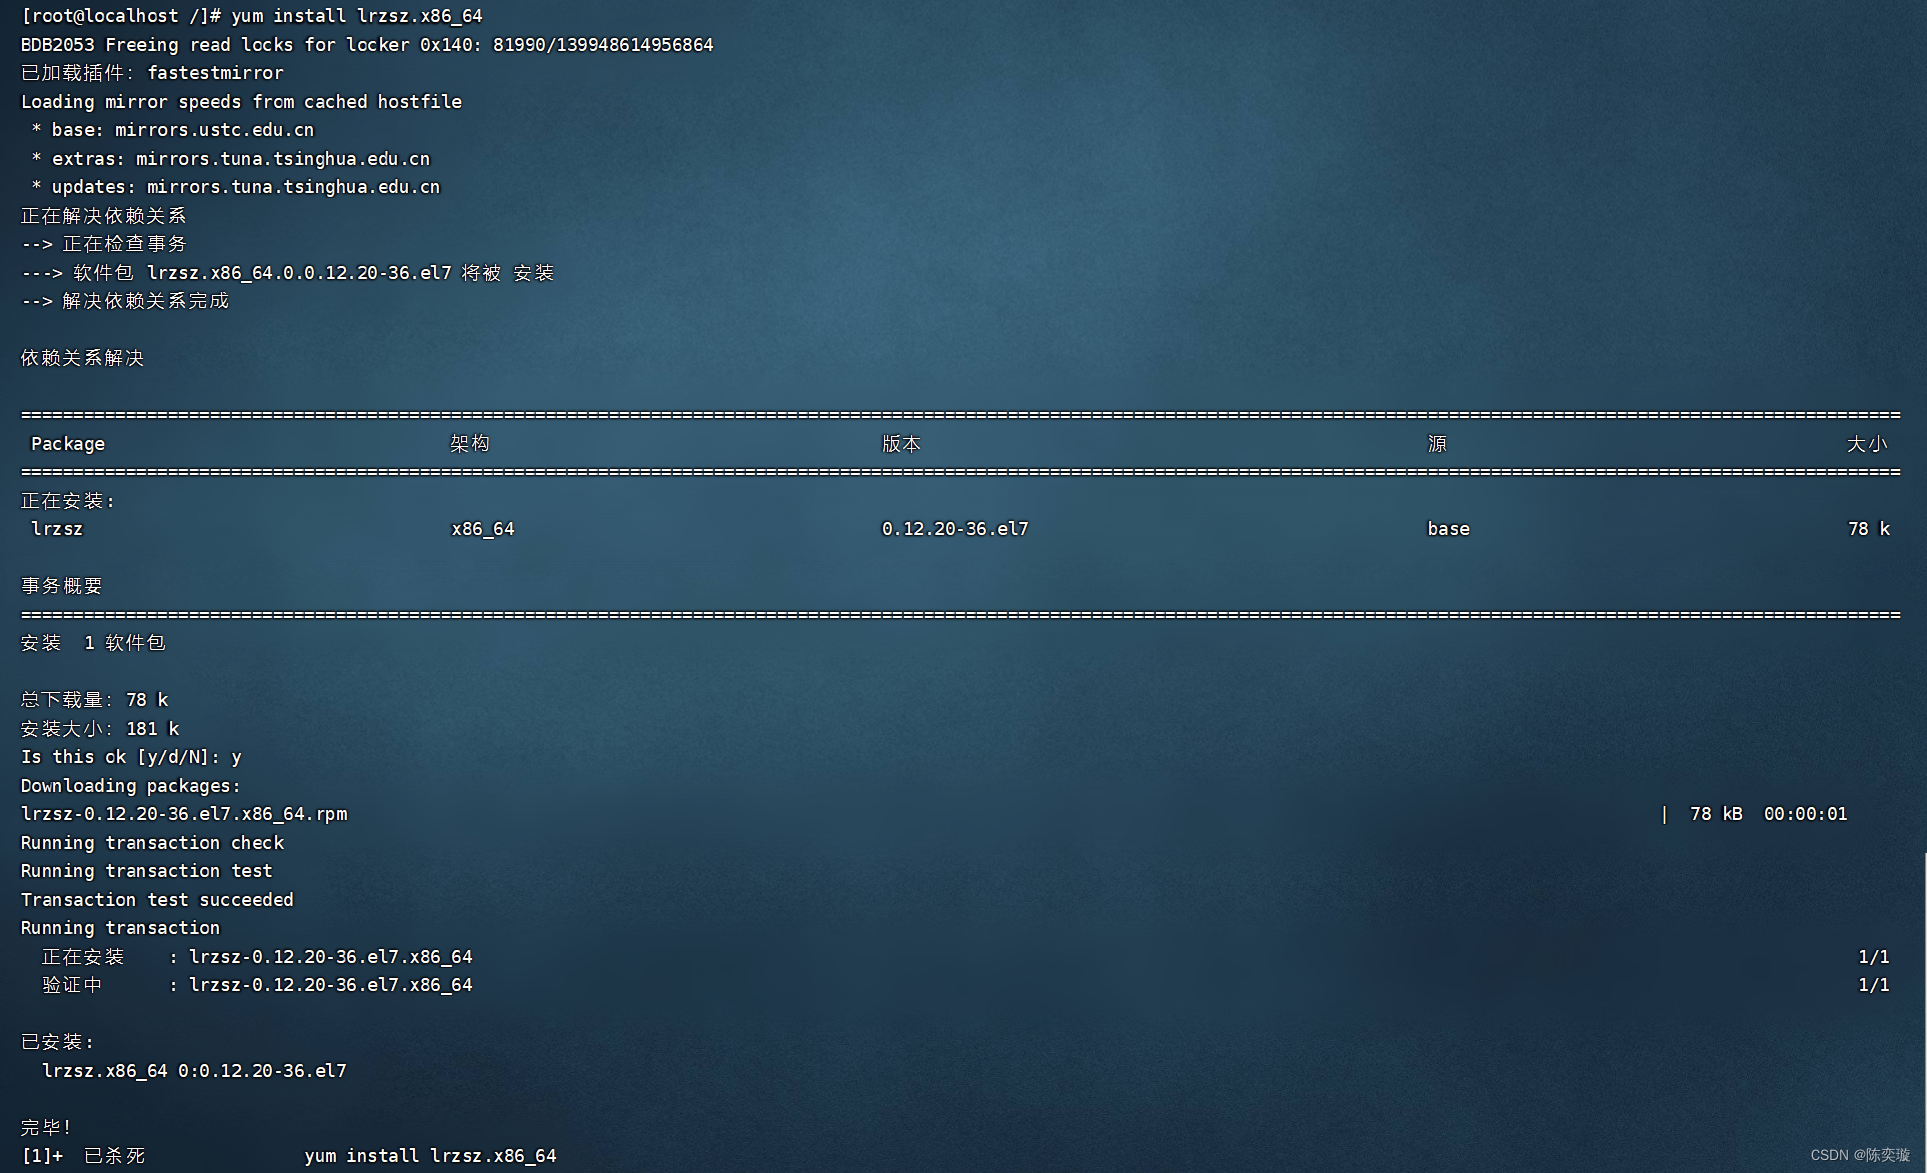Image resolution: width=1927 pixels, height=1173 pixels.
Task: Click the '--> 解决依赖关系完成' line
Action: (124, 301)
